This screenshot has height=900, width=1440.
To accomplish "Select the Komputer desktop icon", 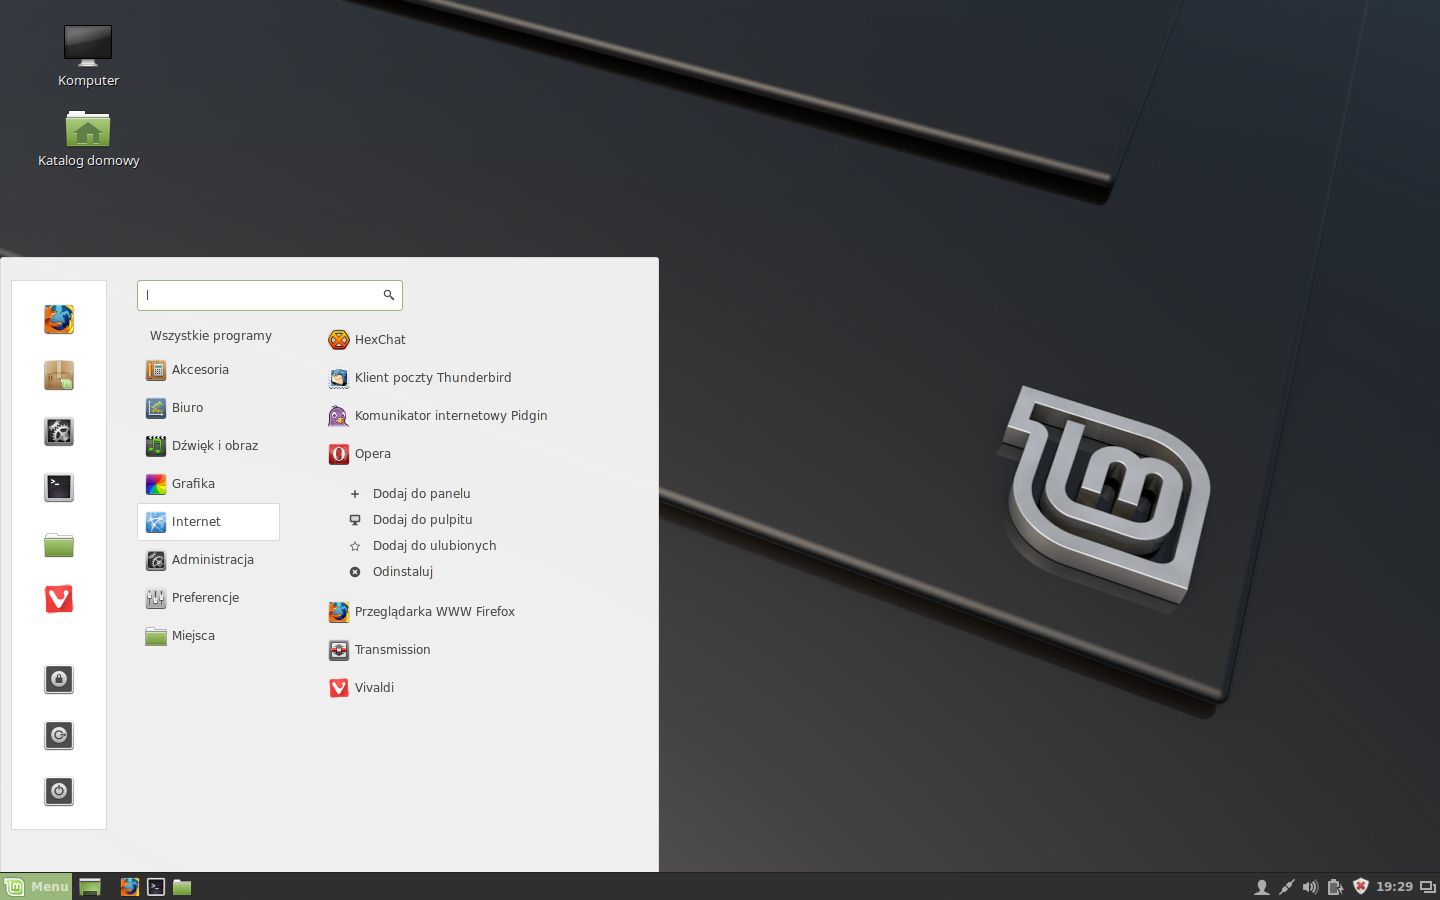I will 88,56.
